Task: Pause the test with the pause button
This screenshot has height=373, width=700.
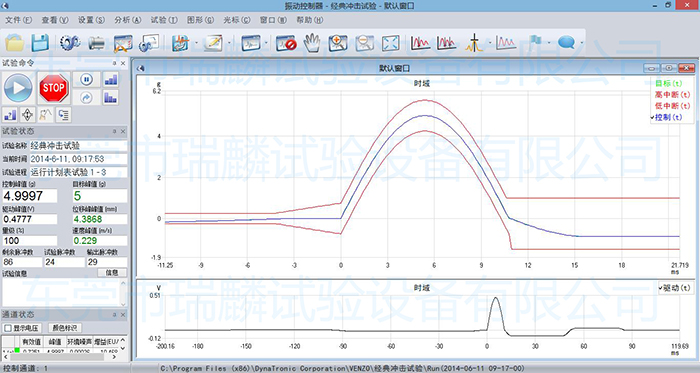Action: click(87, 80)
